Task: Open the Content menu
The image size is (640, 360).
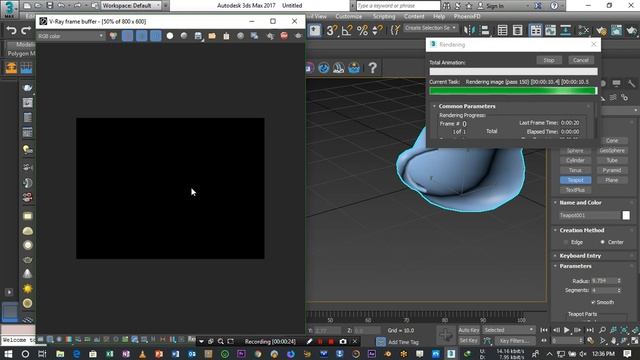Action: point(414,16)
